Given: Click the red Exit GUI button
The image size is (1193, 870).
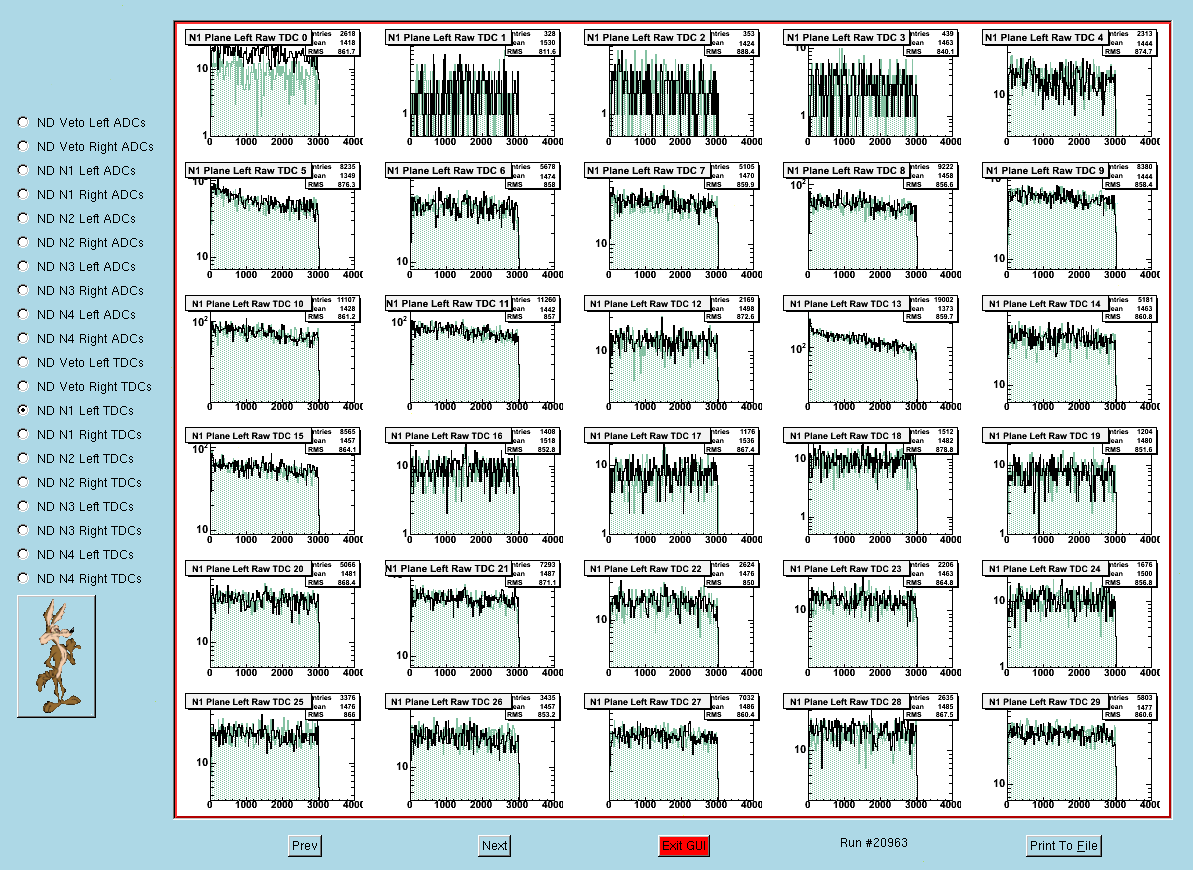Looking at the screenshot, I should (x=684, y=846).
